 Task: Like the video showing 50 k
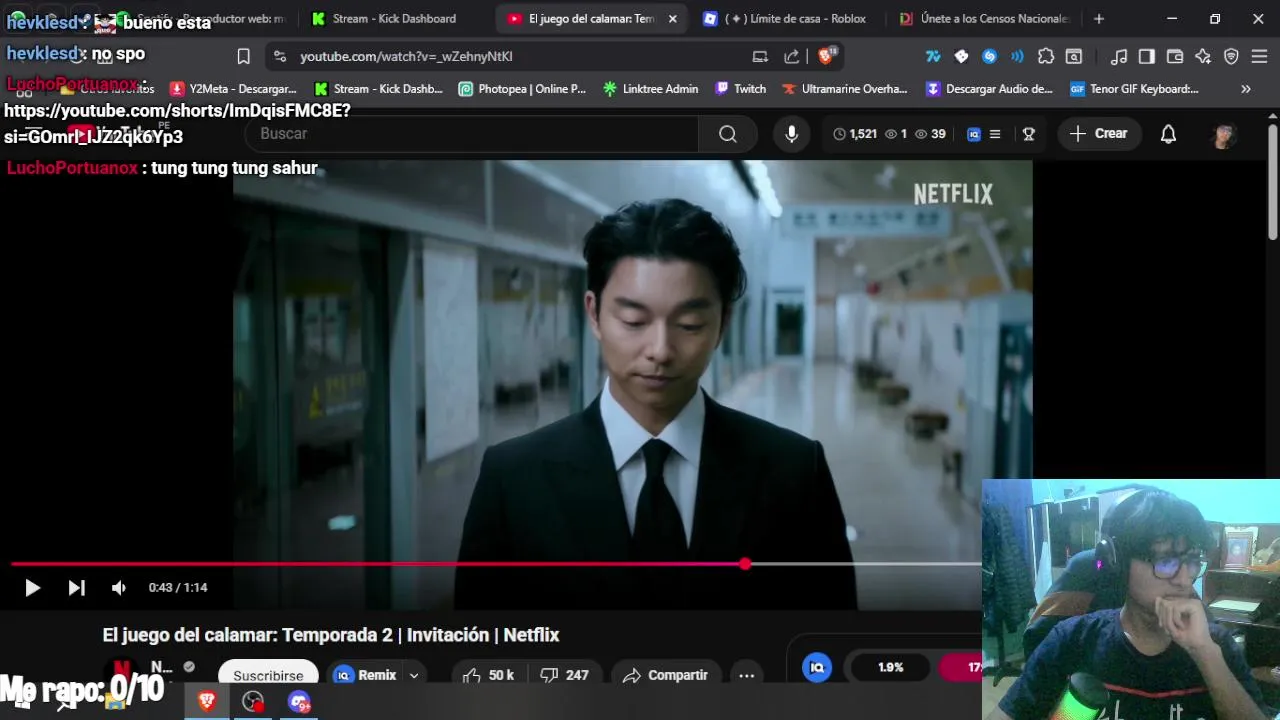[489, 675]
